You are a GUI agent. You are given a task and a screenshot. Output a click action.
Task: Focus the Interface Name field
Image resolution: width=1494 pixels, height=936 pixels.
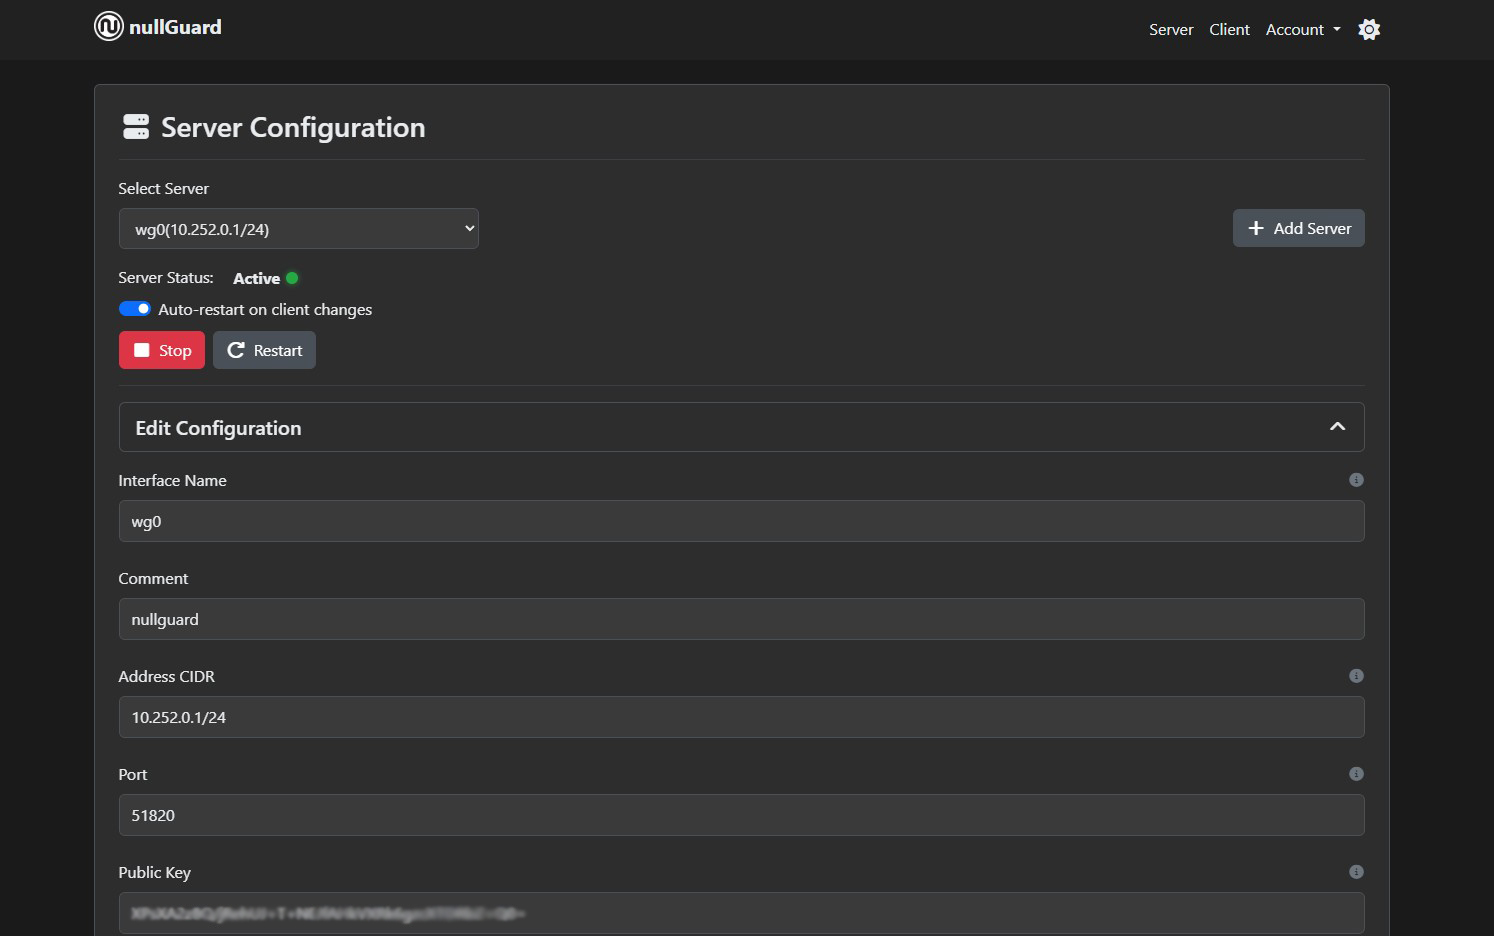pos(741,521)
